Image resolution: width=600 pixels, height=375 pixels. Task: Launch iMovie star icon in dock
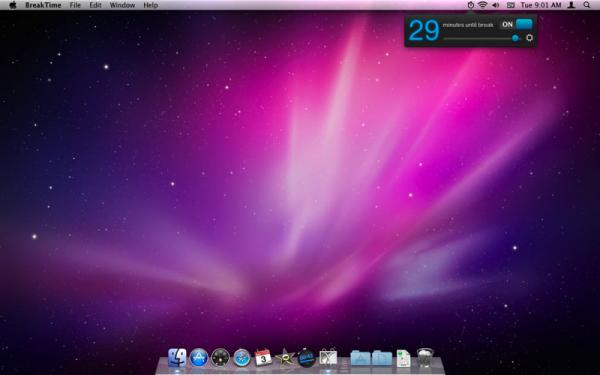(285, 358)
